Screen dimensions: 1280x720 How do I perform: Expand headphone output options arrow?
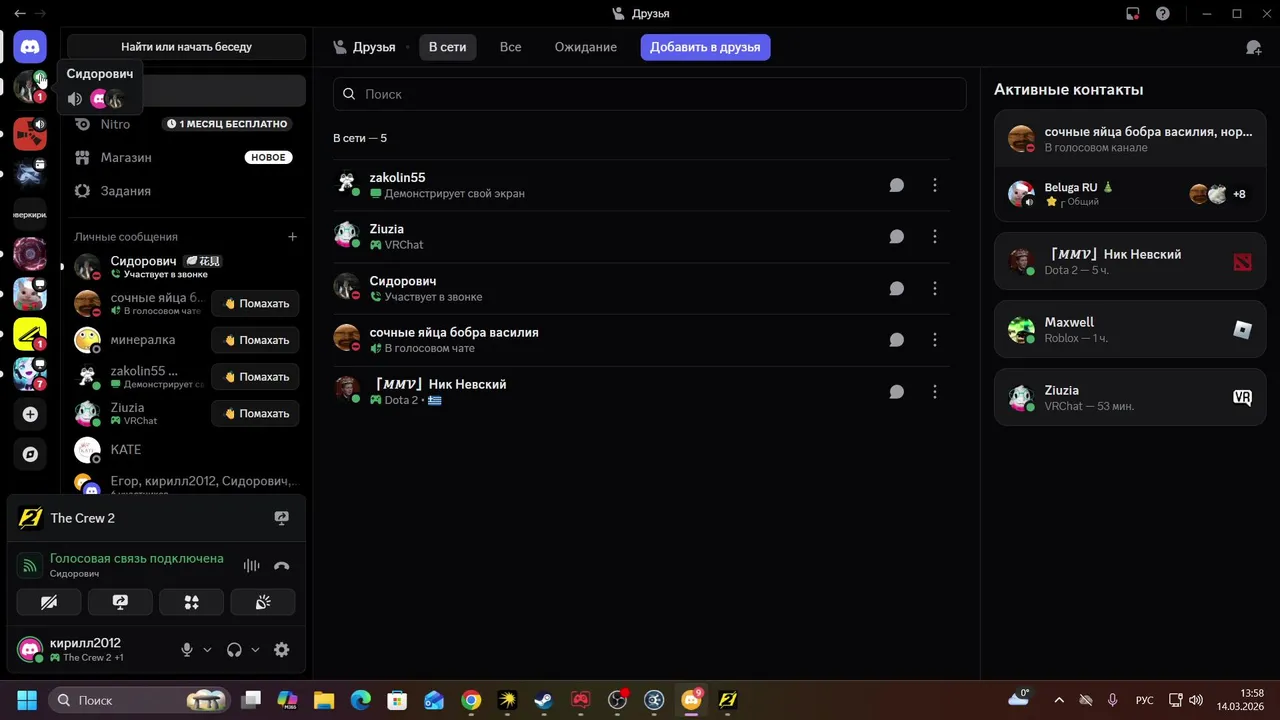(255, 650)
